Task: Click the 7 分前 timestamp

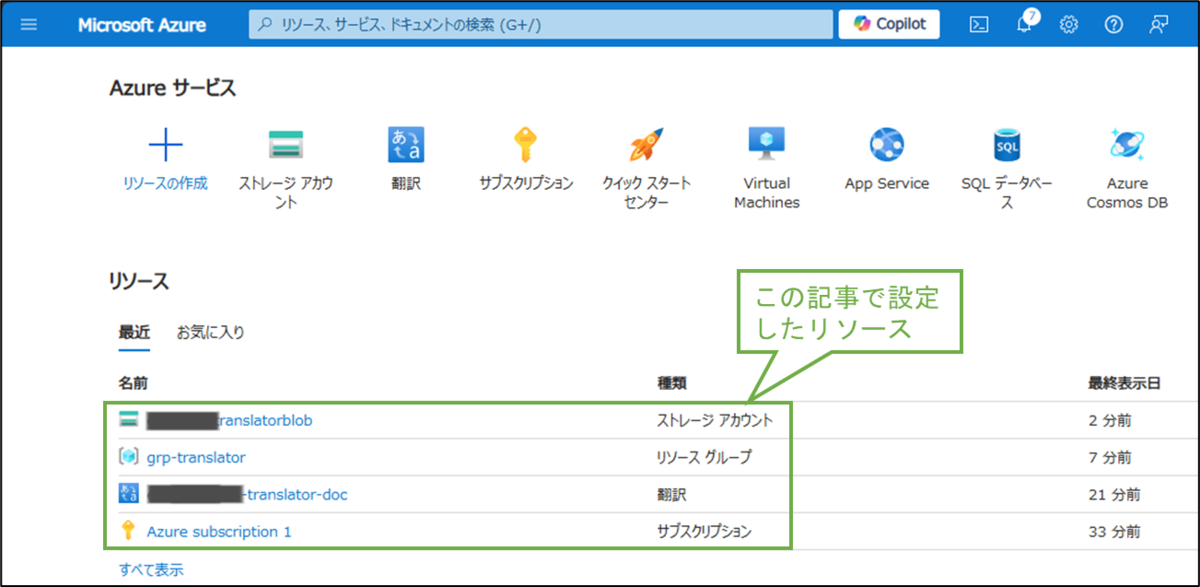Action: 1110,457
